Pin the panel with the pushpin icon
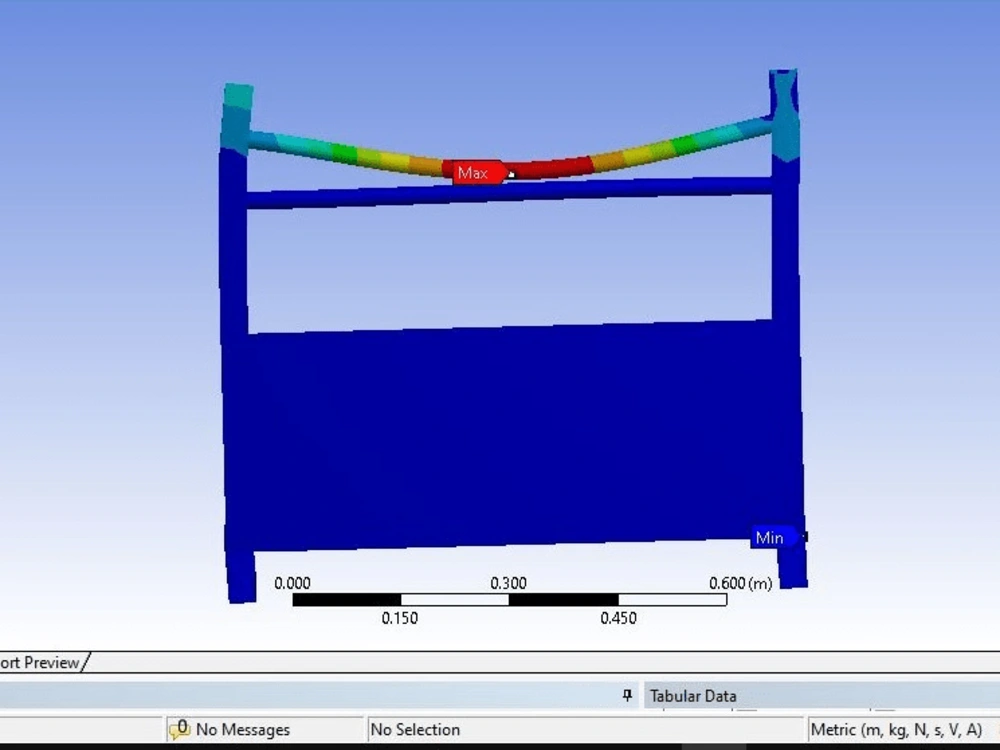Screen dimensions: 1000x750 [x=627, y=695]
